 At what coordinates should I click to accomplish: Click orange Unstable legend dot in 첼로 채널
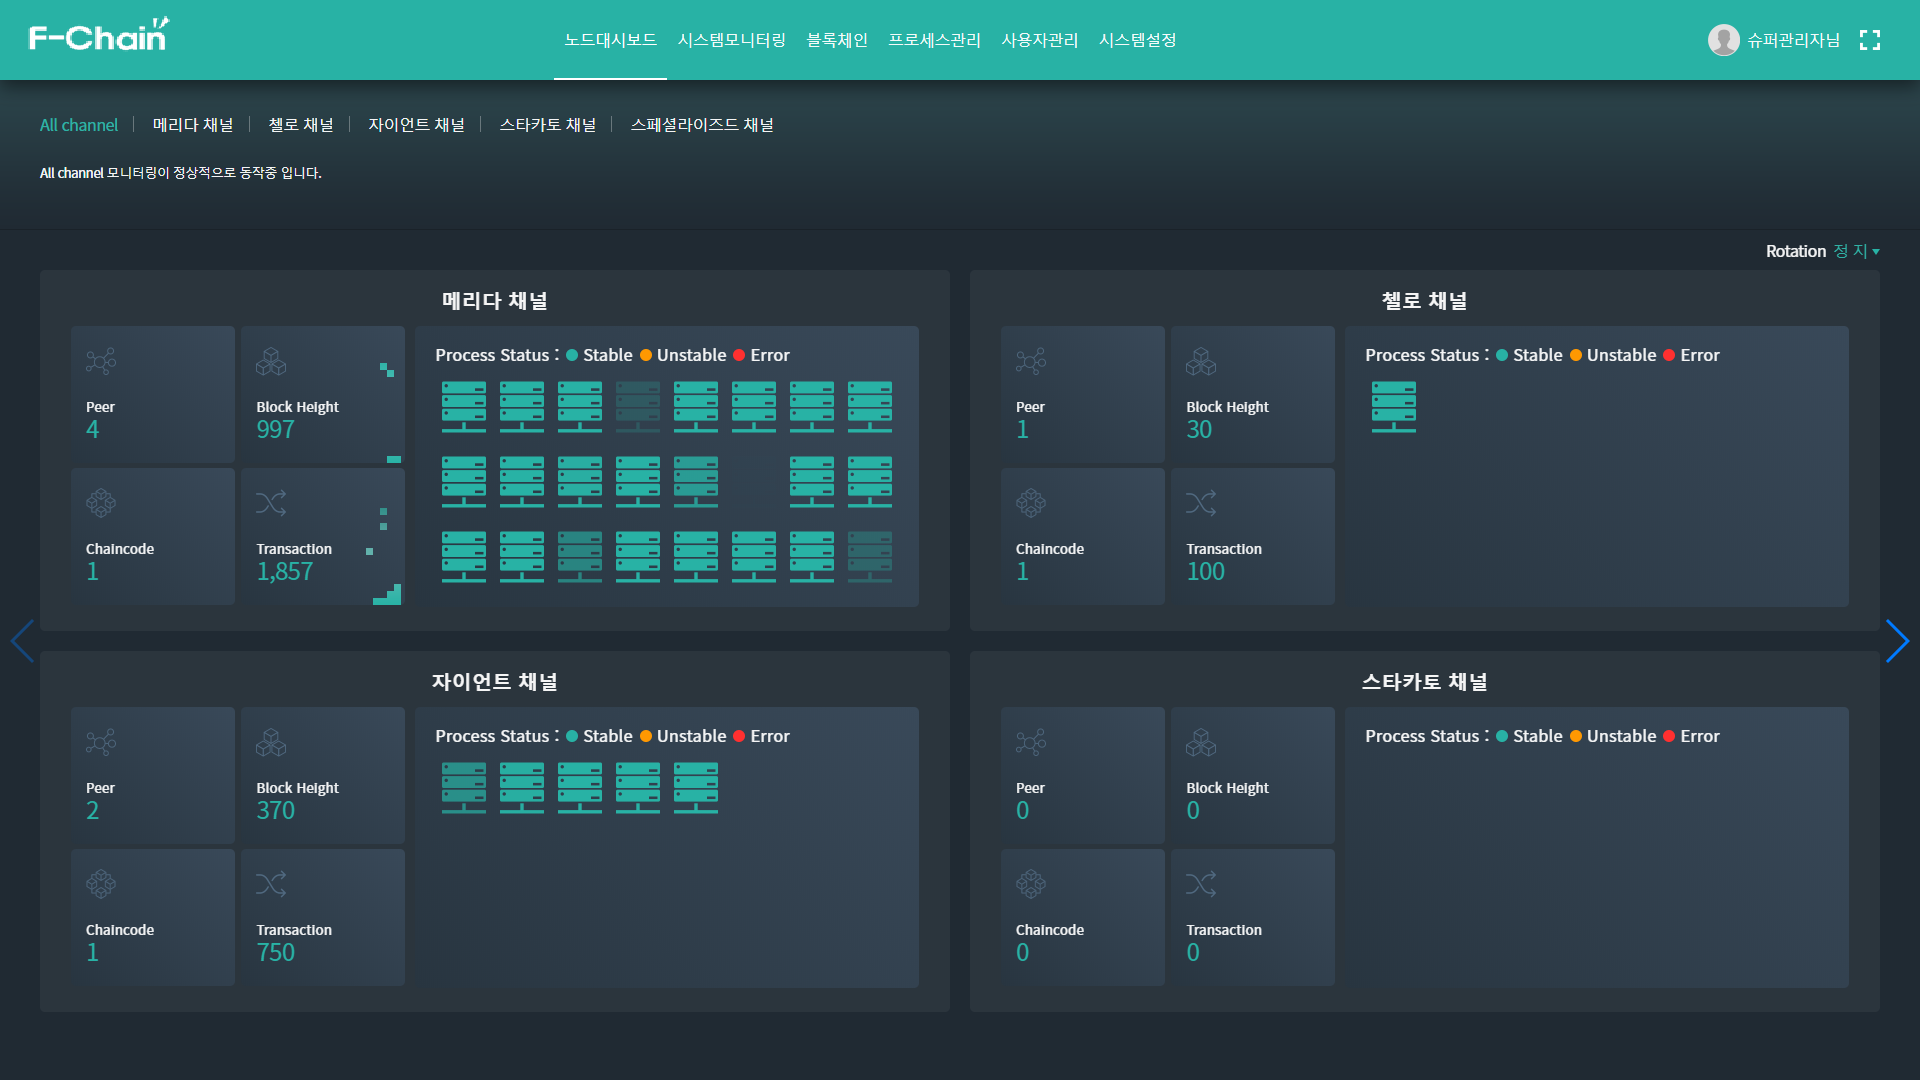tap(1576, 355)
